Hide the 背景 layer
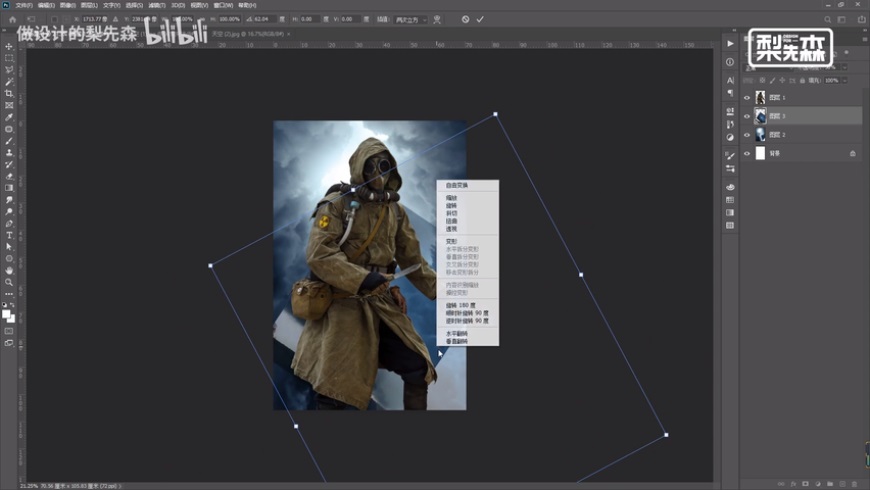The width and height of the screenshot is (870, 490). click(x=746, y=153)
